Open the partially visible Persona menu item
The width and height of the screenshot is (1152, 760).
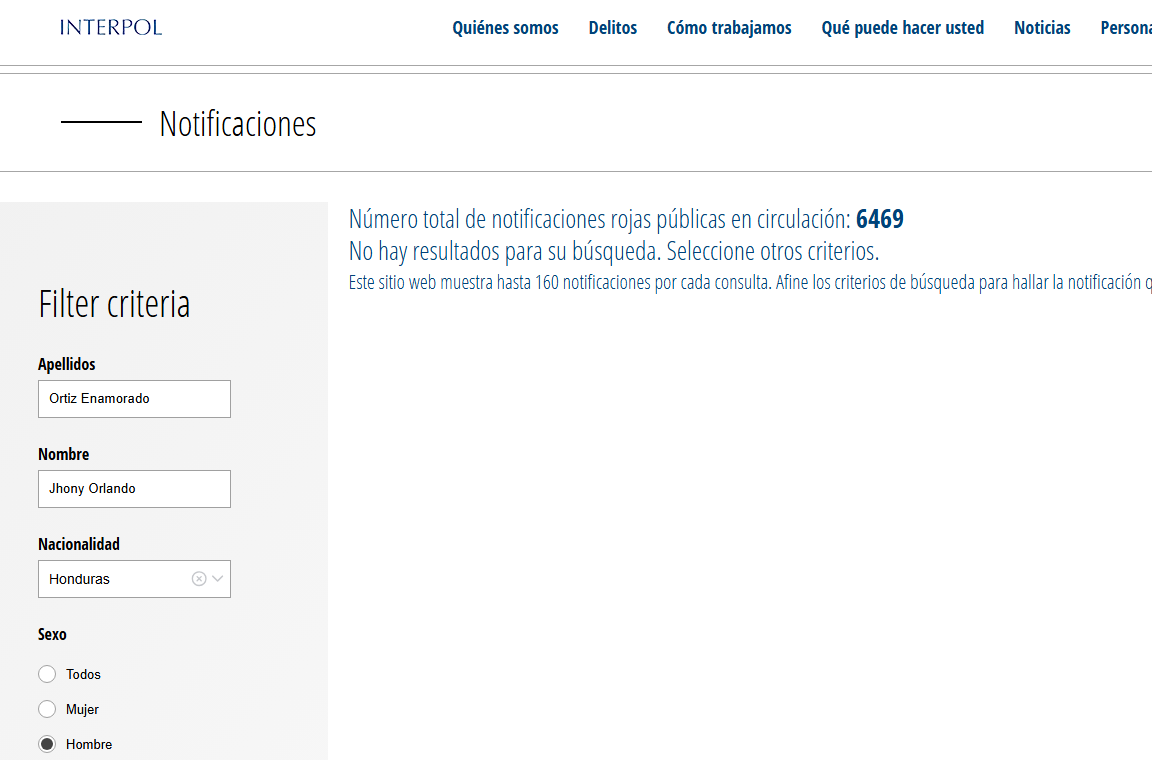click(1126, 28)
